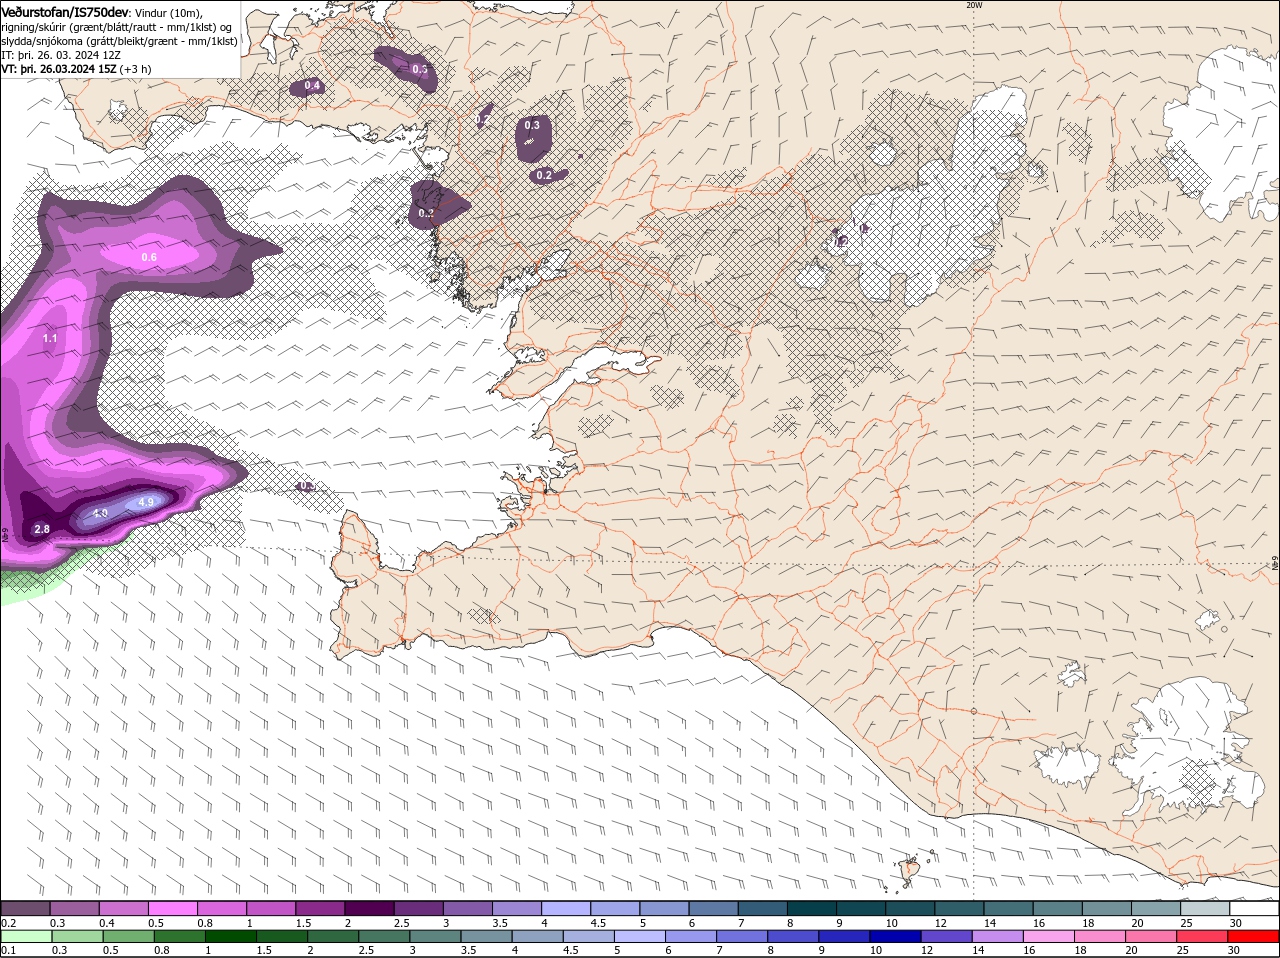Select top legend swatch between 0.5 and 0.8
The image size is (1280, 958).
click(x=173, y=908)
